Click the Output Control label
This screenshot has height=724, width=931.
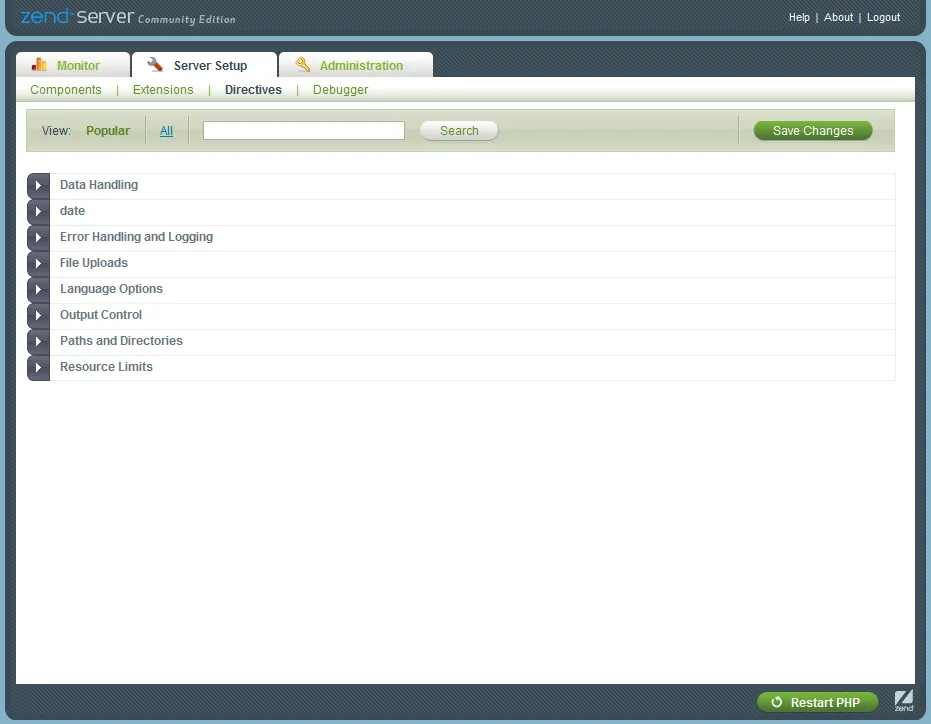pyautogui.click(x=101, y=315)
